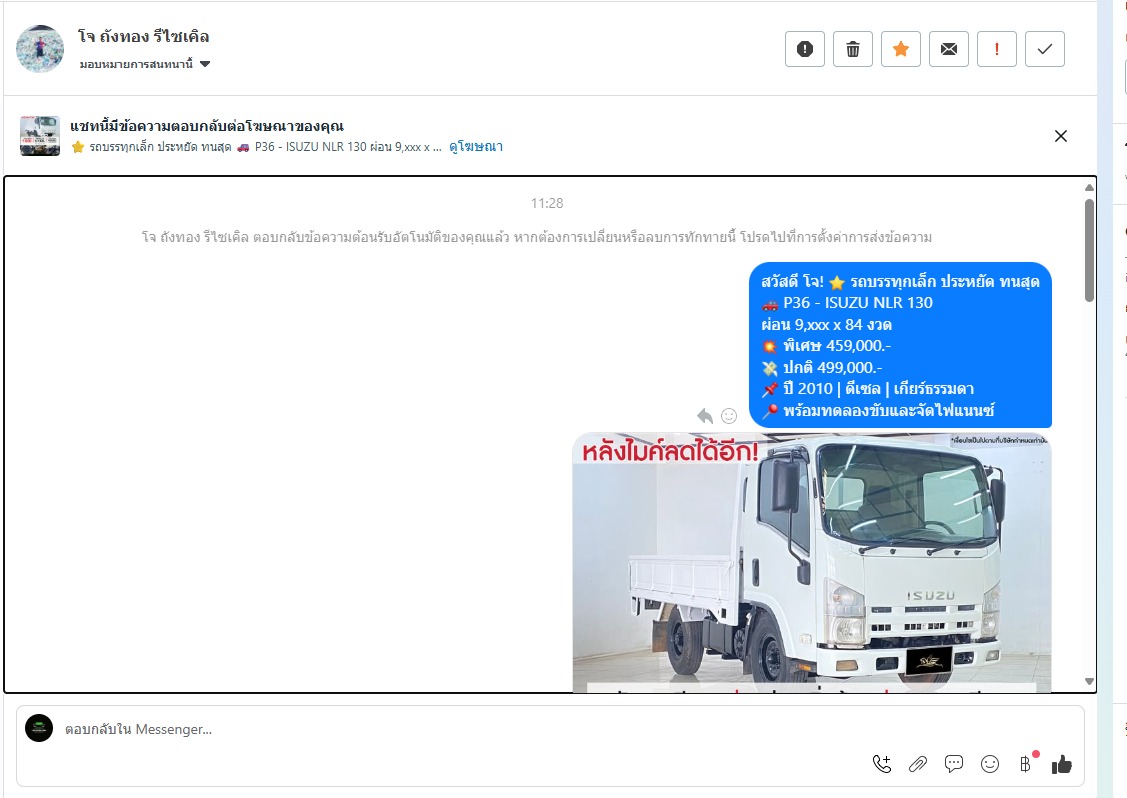Viewport: 1127px width, 798px height.
Task: Reply to the message with arrow icon
Action: point(705,416)
